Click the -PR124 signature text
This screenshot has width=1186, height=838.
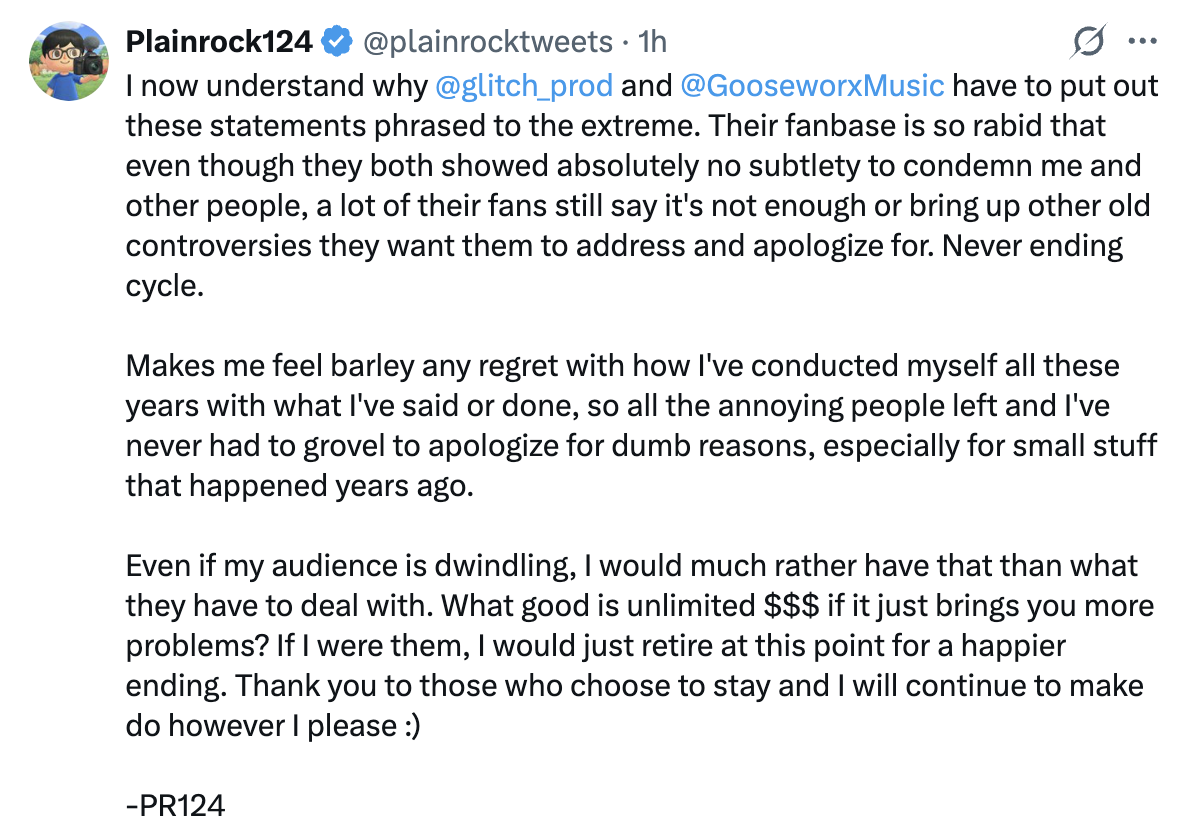(175, 806)
